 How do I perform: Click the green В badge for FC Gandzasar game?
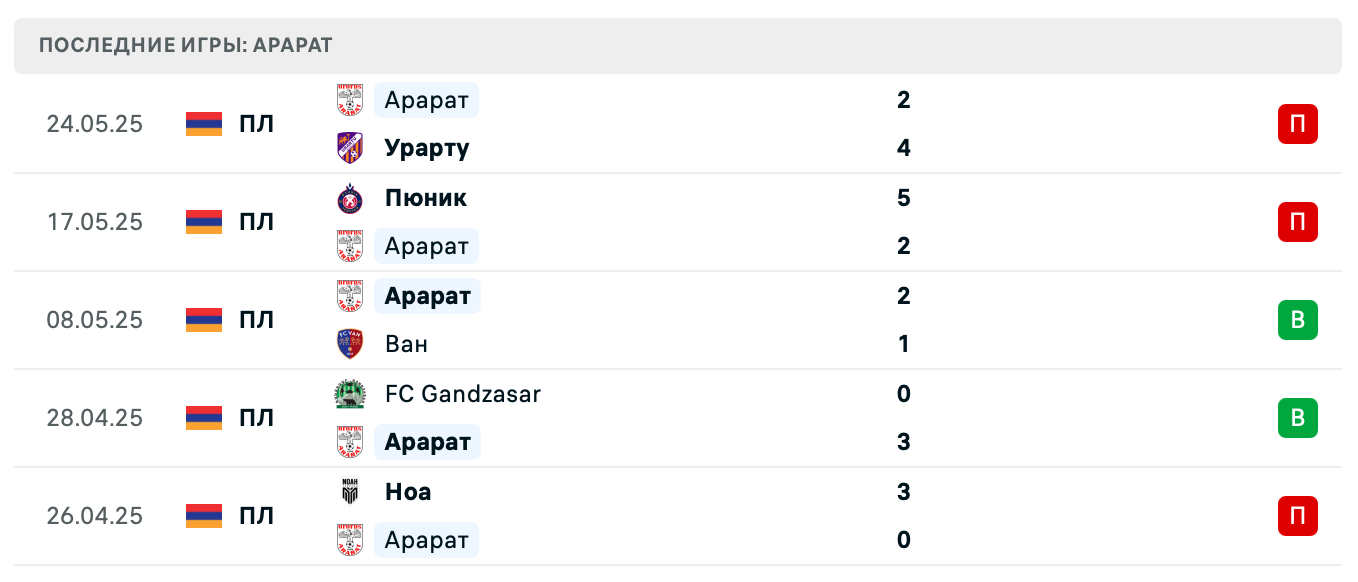[1297, 418]
